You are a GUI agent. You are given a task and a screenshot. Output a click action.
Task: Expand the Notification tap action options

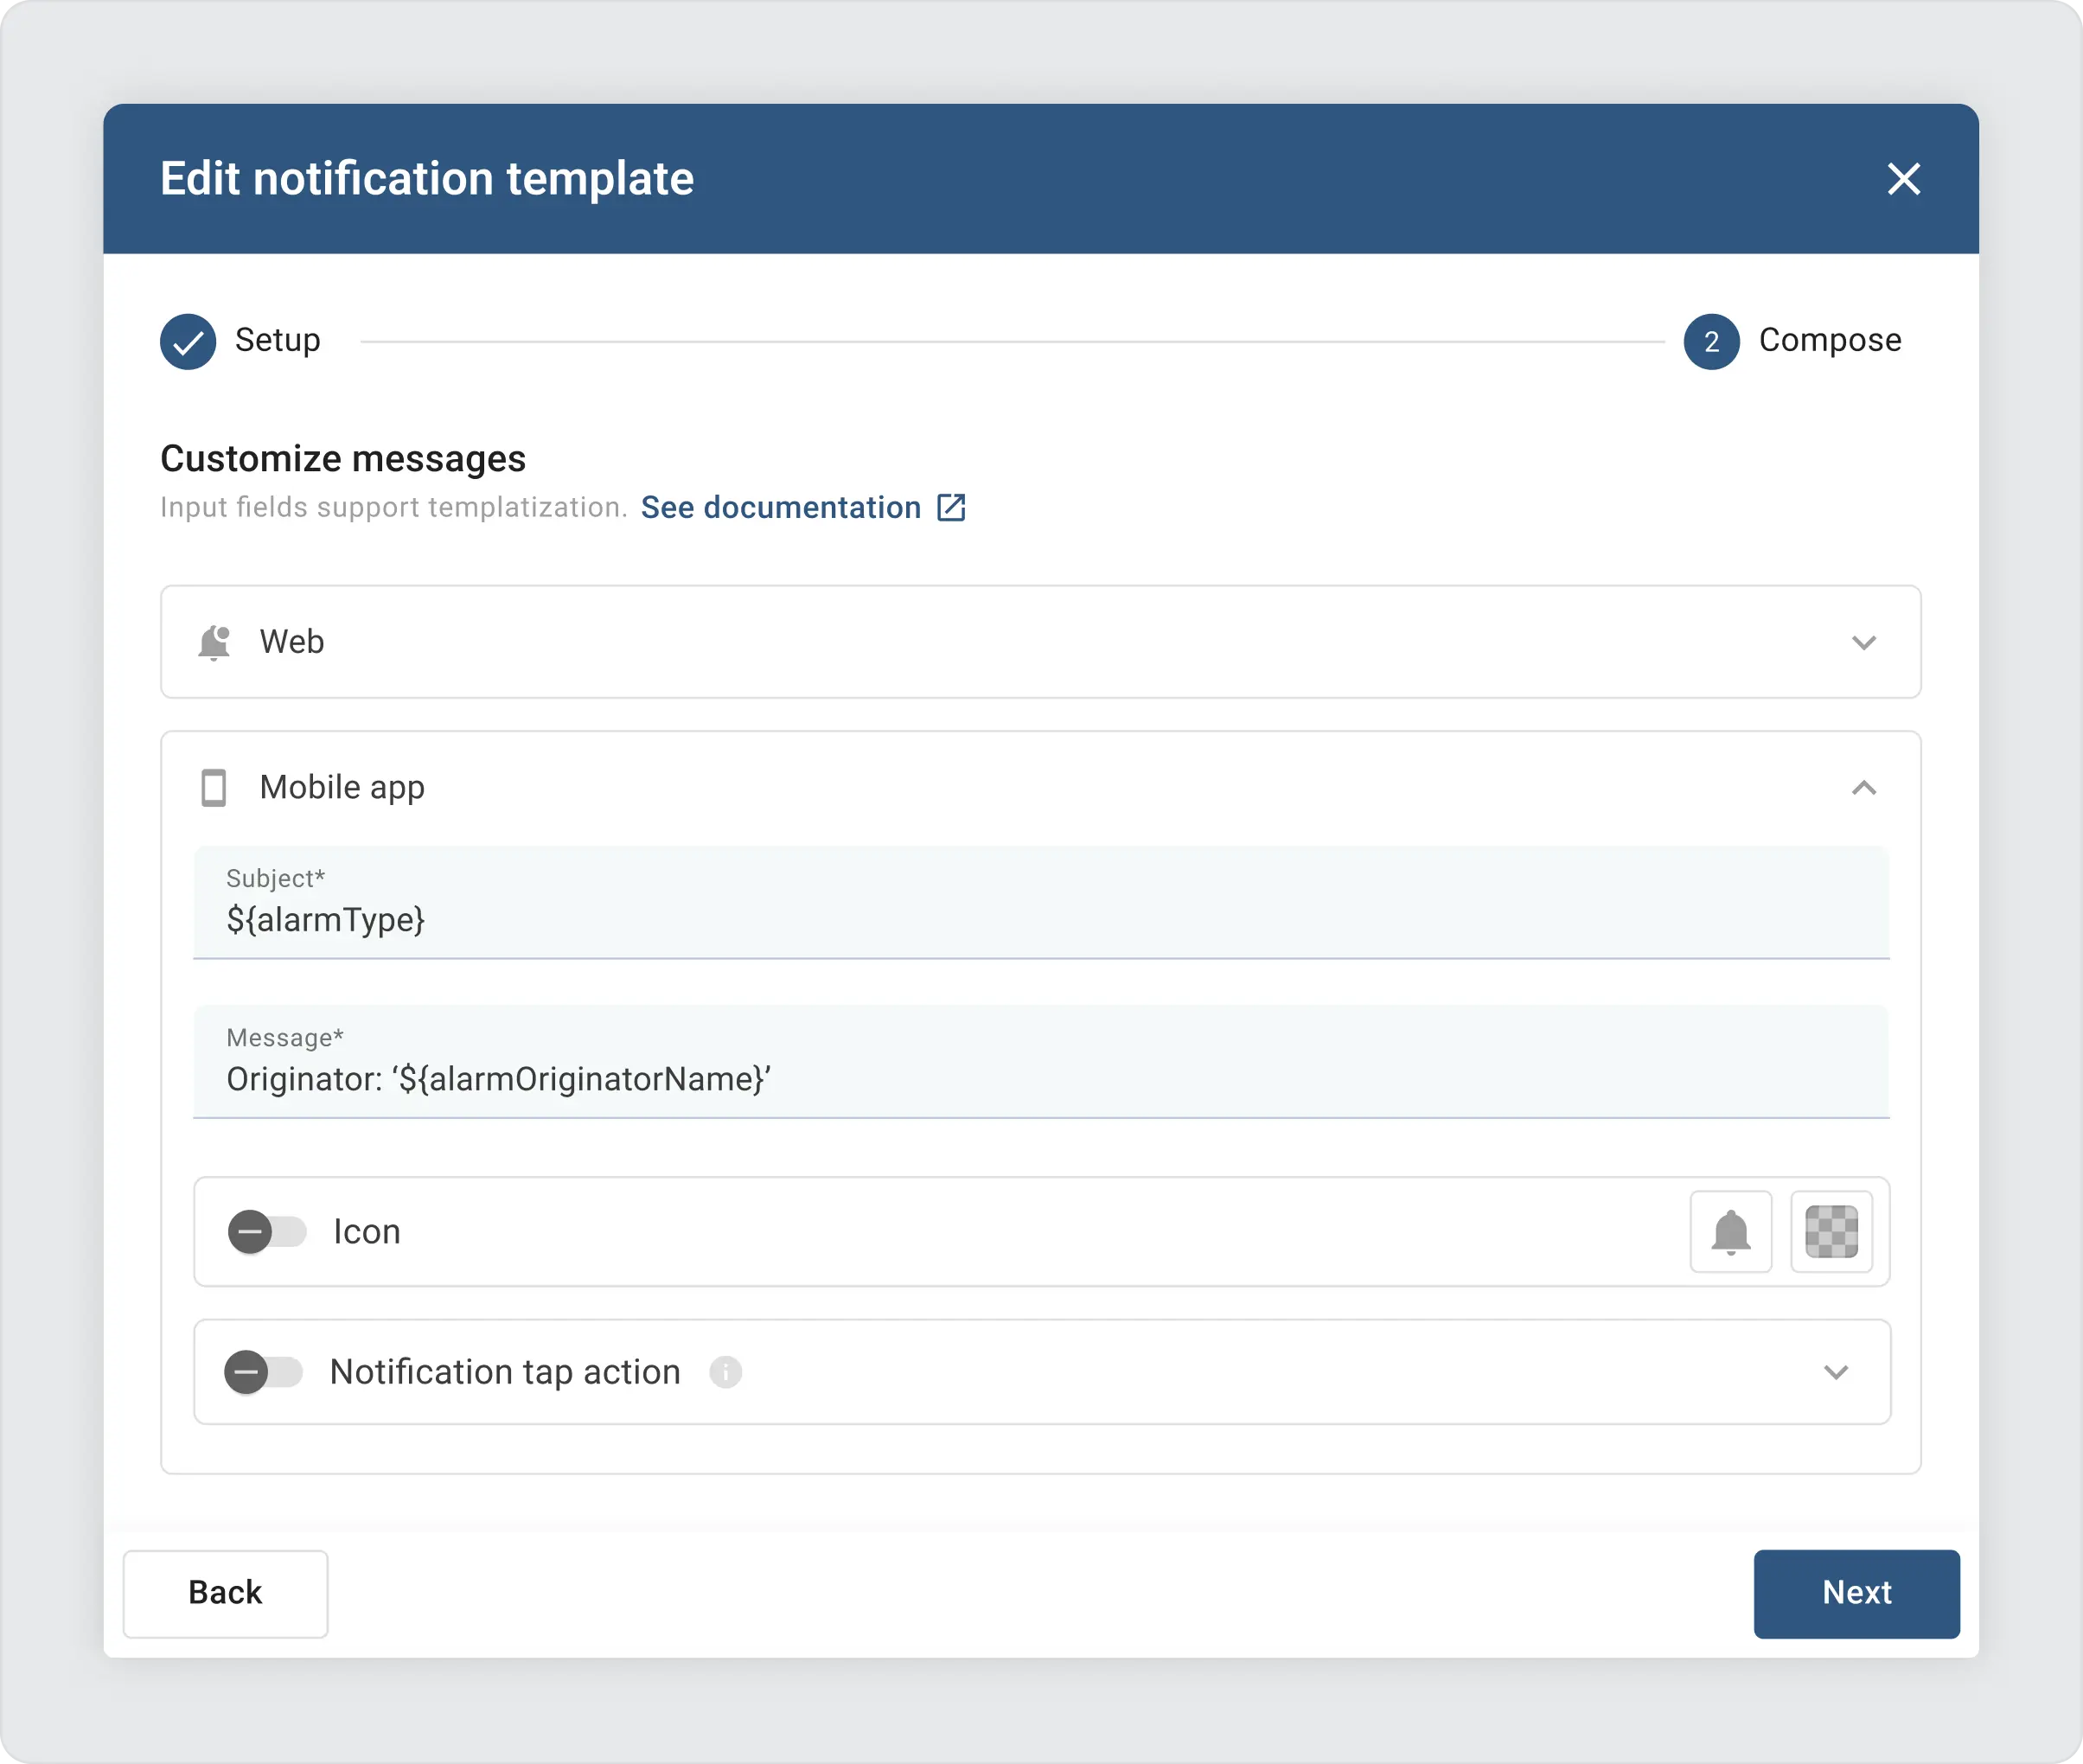pyautogui.click(x=1836, y=1372)
